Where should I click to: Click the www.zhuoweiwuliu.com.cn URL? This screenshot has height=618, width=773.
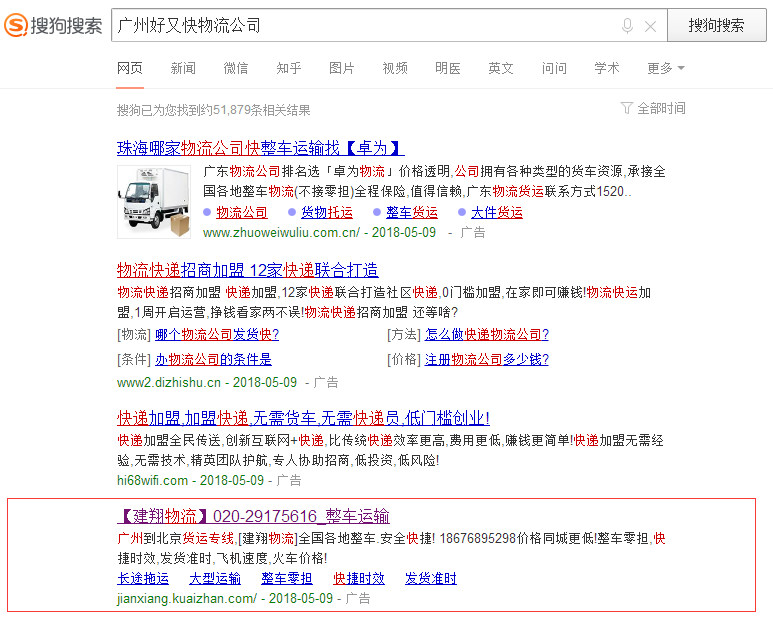[281, 233]
